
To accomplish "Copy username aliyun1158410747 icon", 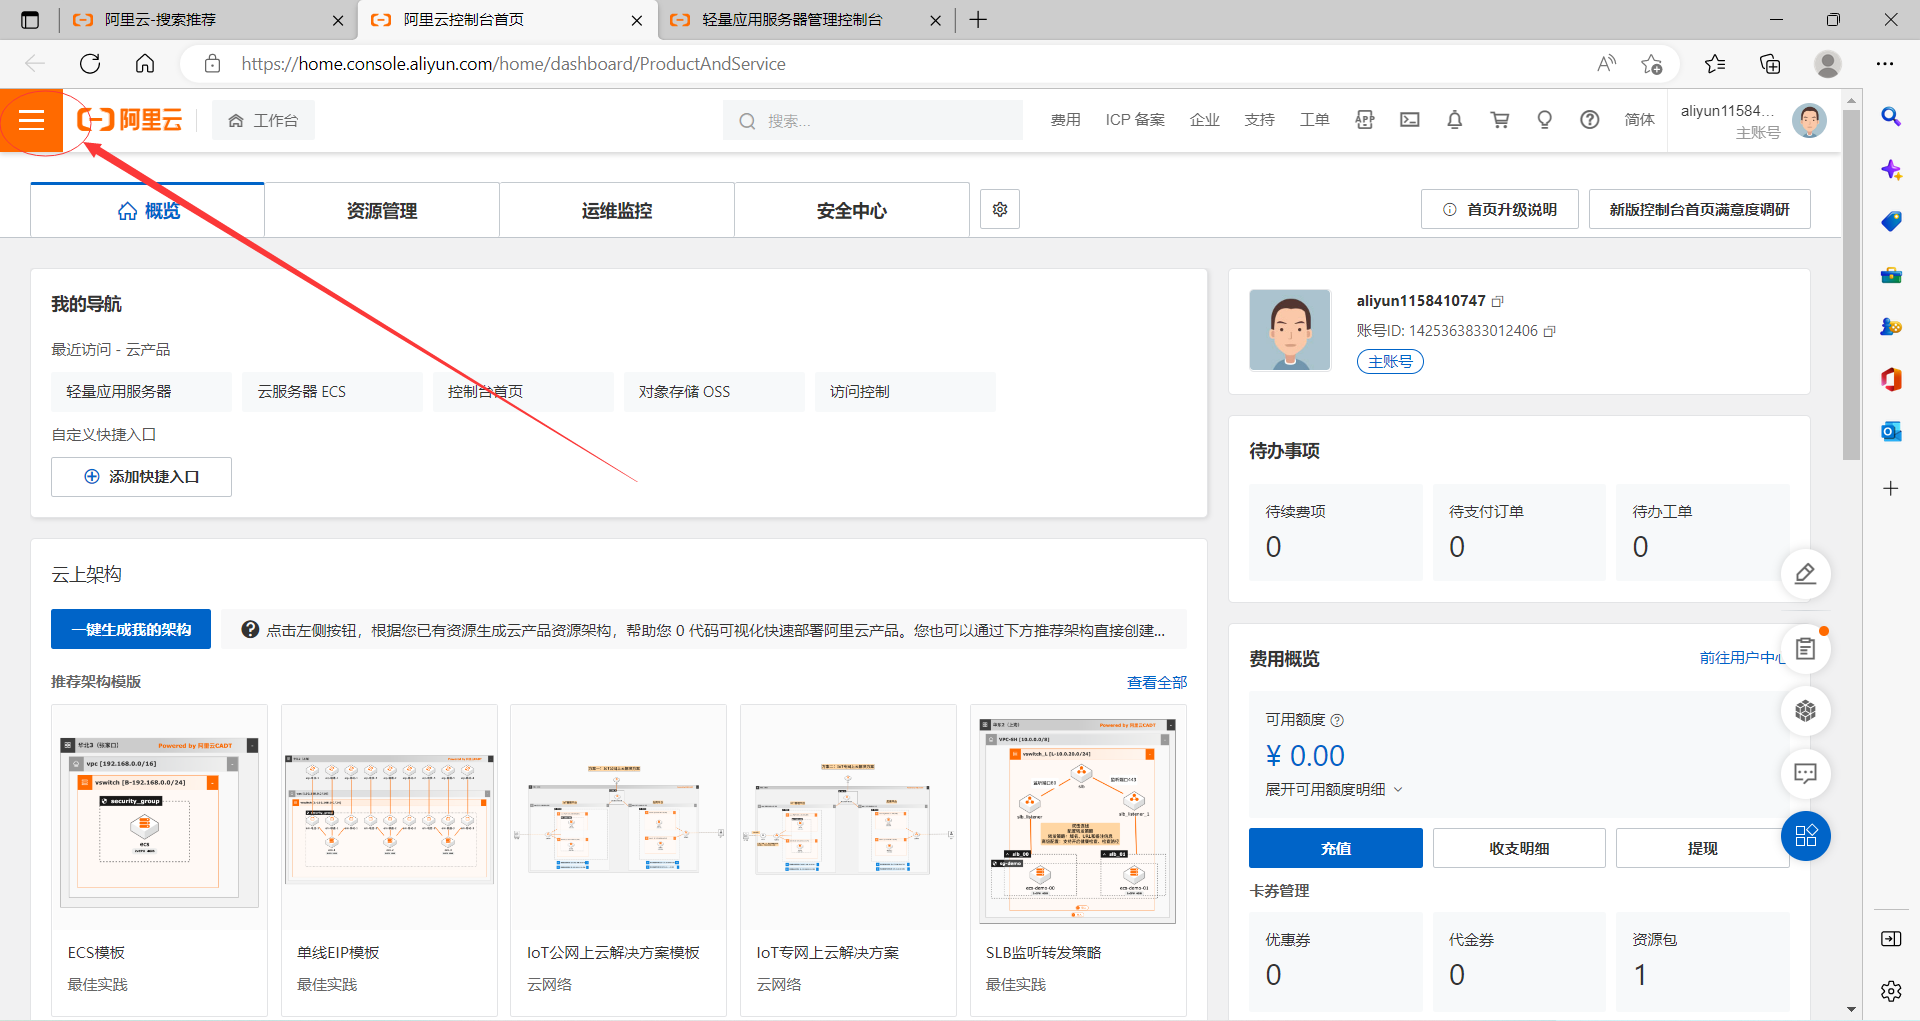I will [1497, 301].
